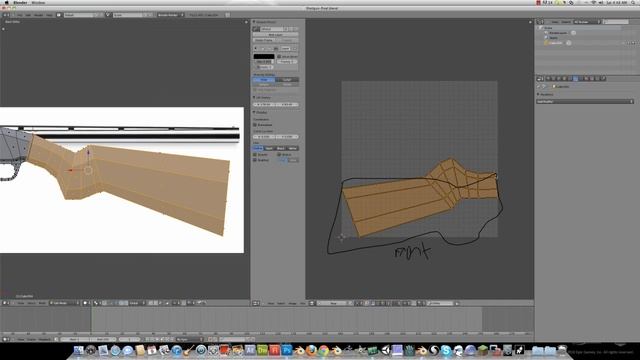Select the highlighted Modifiers properties tab

click(x=576, y=78)
